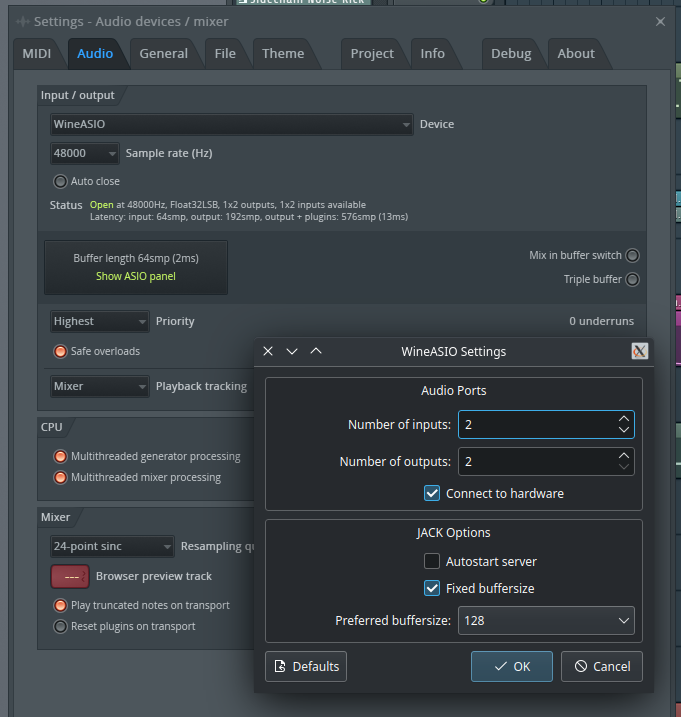Open the Theme tab

(x=283, y=54)
